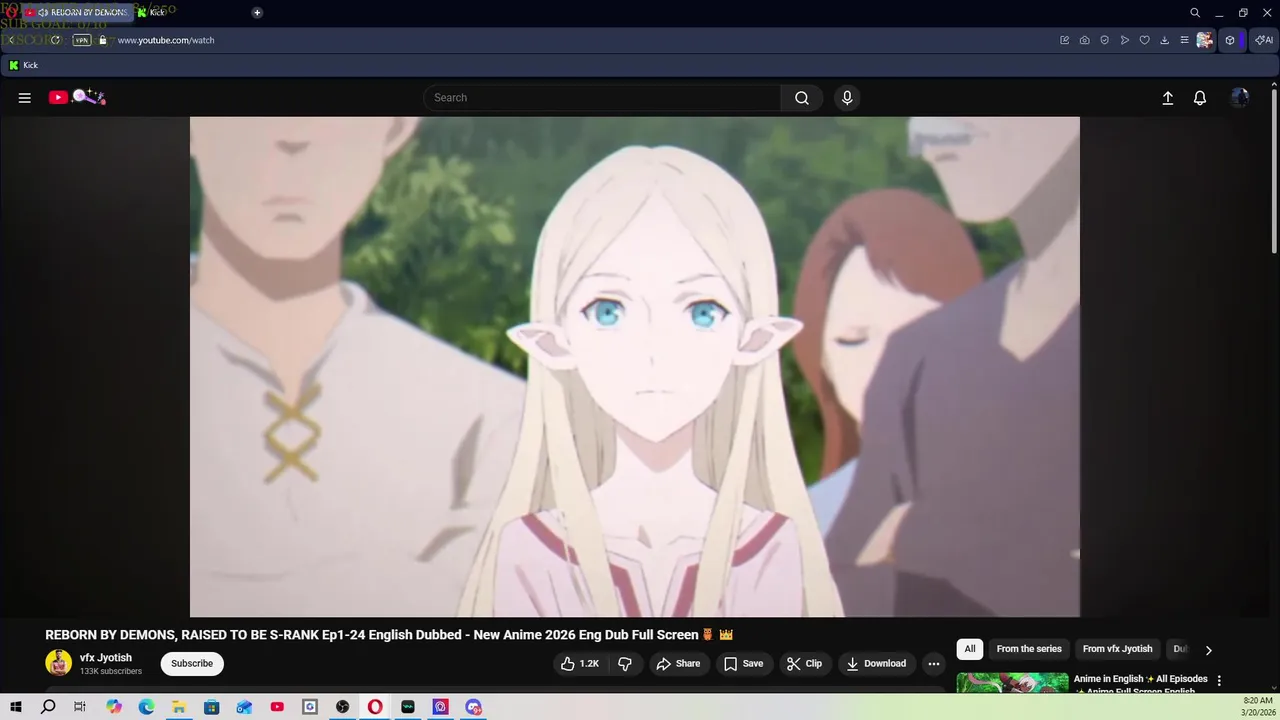Show more filter chips with right chevron
The height and width of the screenshot is (720, 1280).
pyautogui.click(x=1208, y=650)
